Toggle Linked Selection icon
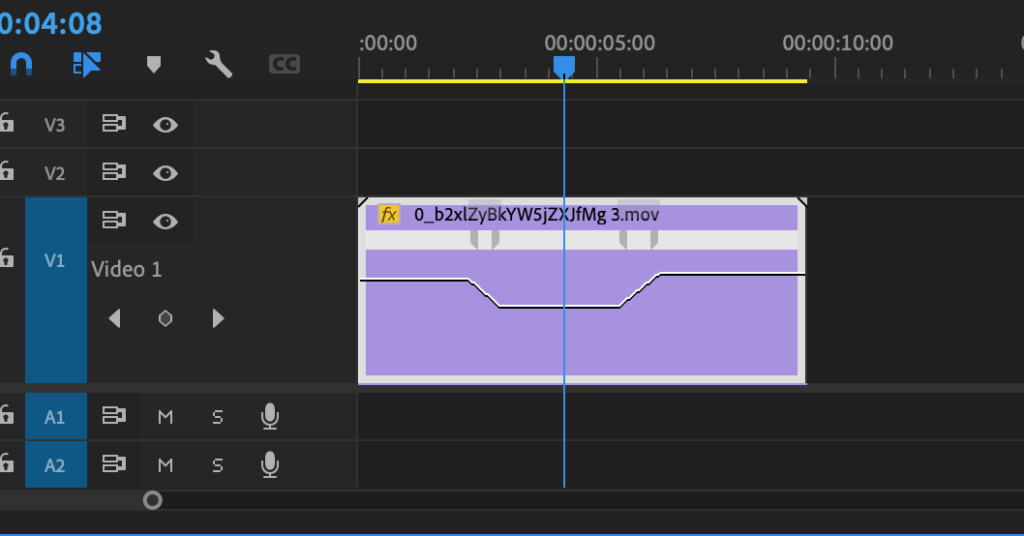The image size is (1024, 536). click(87, 64)
